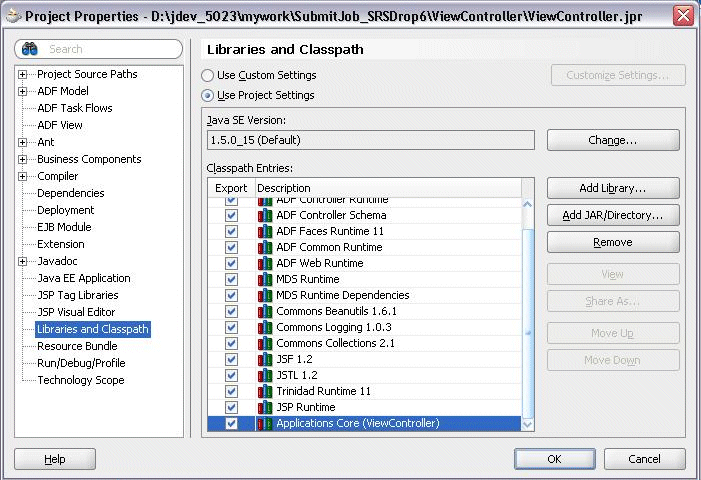Select the JSTL 1.2 classpath entry

click(x=364, y=375)
